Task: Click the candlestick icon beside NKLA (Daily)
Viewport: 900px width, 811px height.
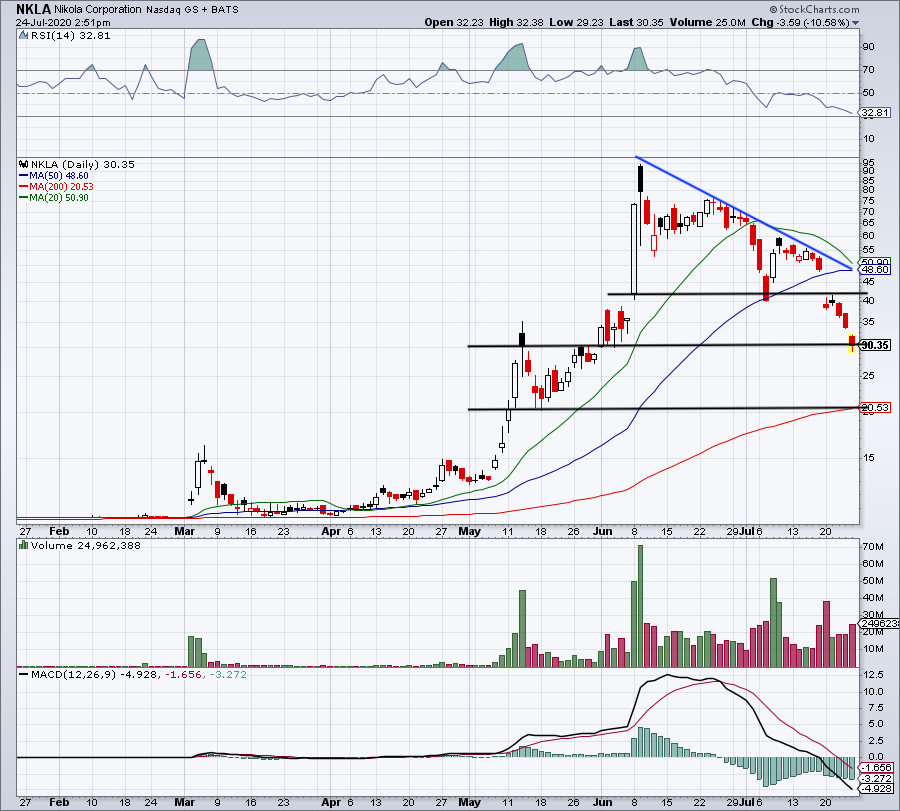Action: [x=24, y=164]
